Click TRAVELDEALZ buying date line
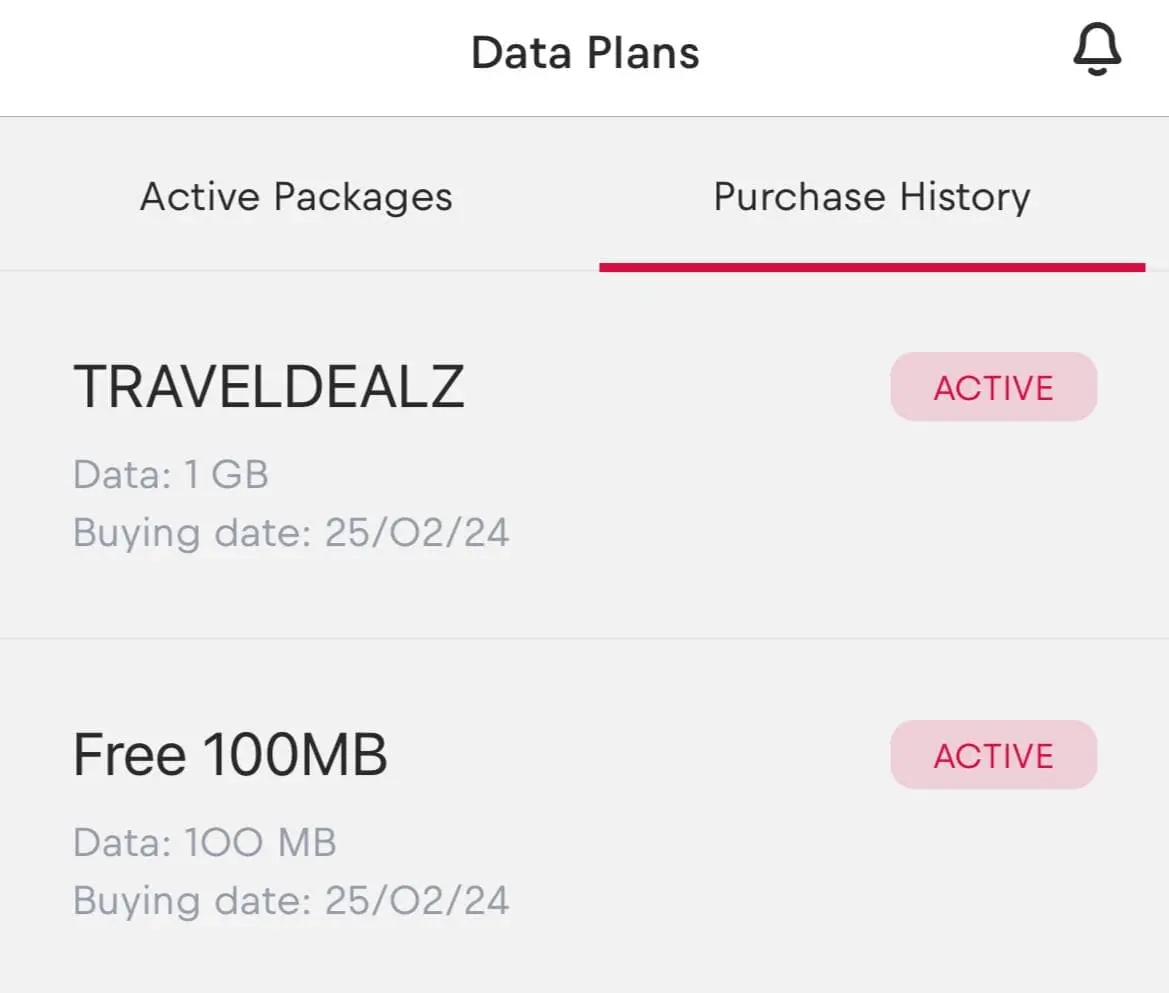The image size is (1169, 993). pyautogui.click(x=291, y=532)
